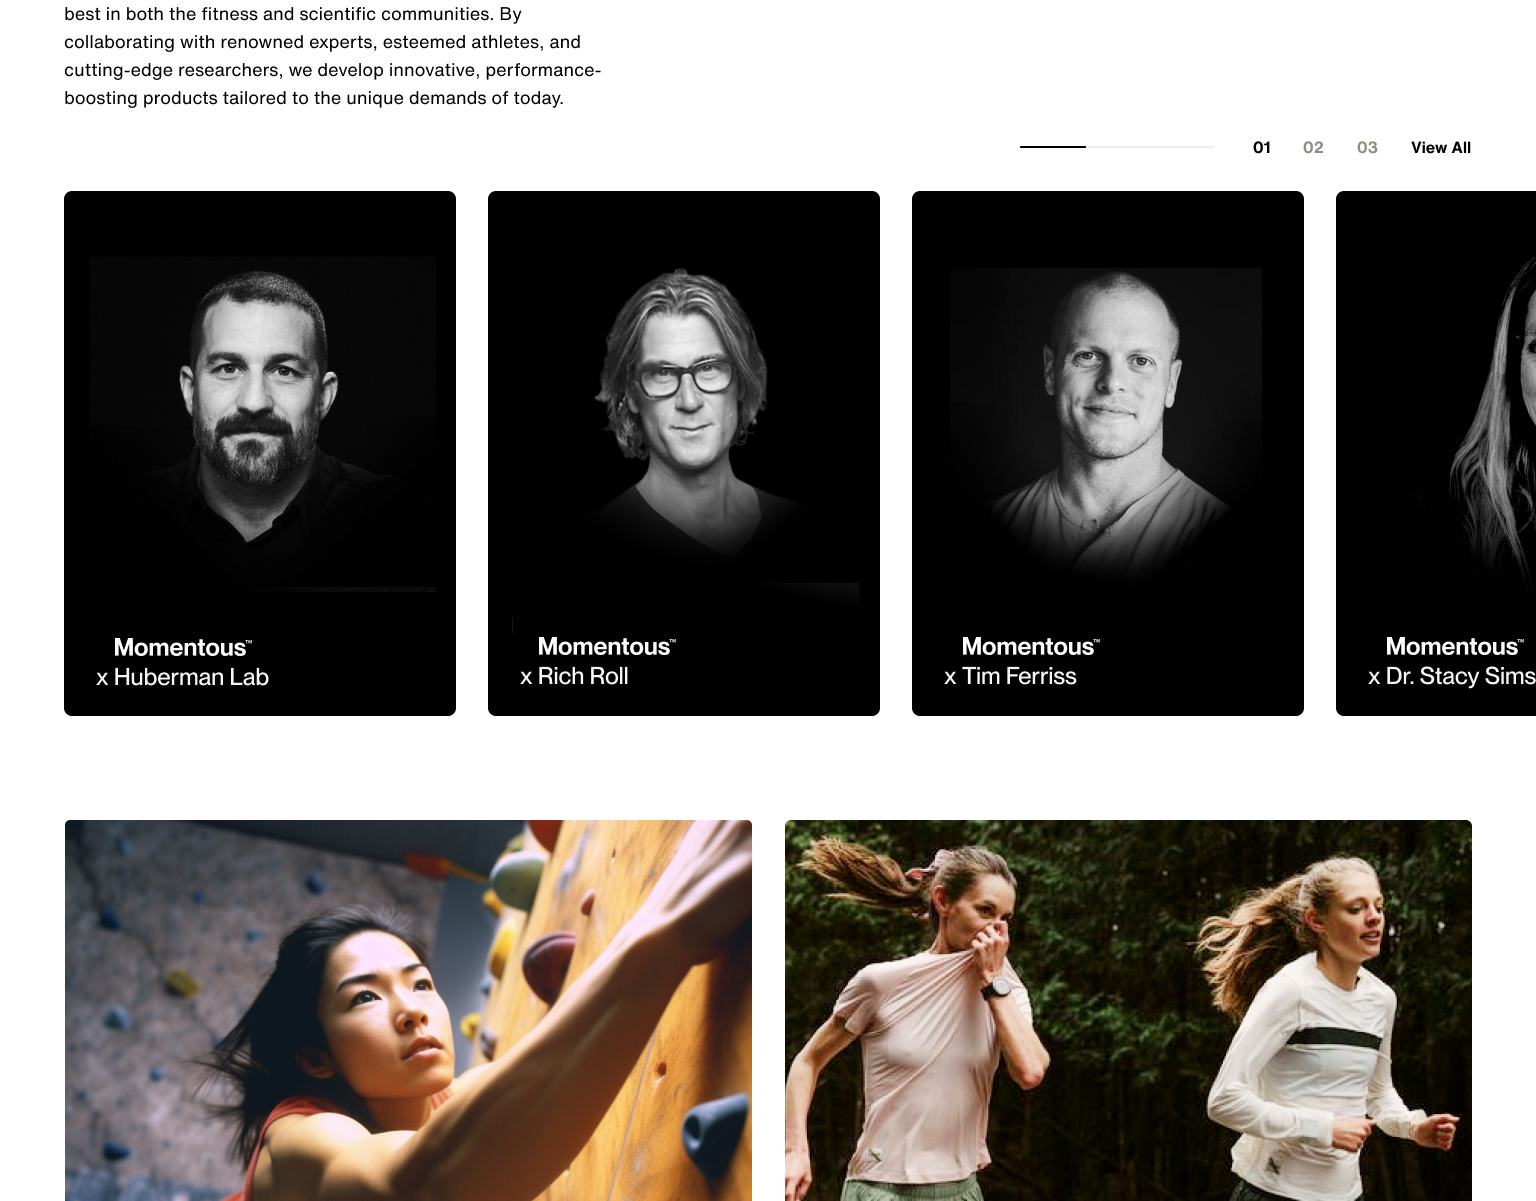Open the Momentous x Tim Ferriss card
Screen dimensions: 1536x1201
pyautogui.click(x=1108, y=453)
